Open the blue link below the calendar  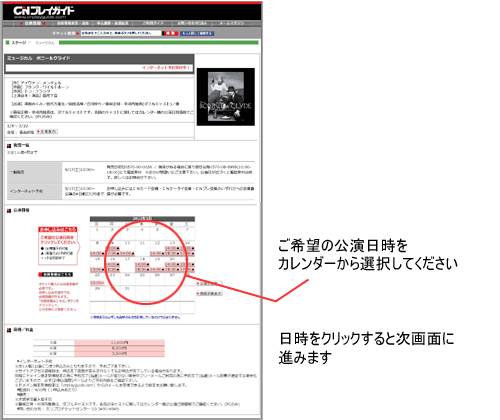pos(135,317)
